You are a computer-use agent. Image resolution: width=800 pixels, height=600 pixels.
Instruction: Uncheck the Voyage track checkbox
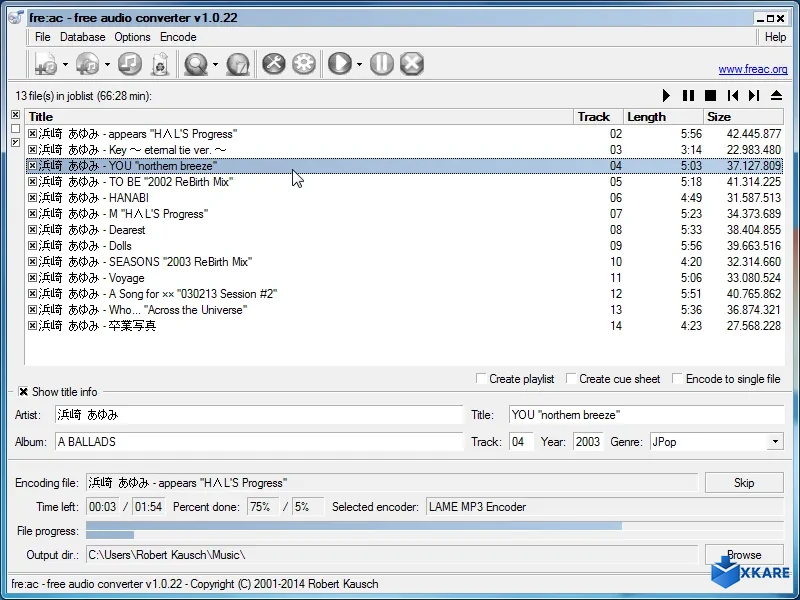32,278
